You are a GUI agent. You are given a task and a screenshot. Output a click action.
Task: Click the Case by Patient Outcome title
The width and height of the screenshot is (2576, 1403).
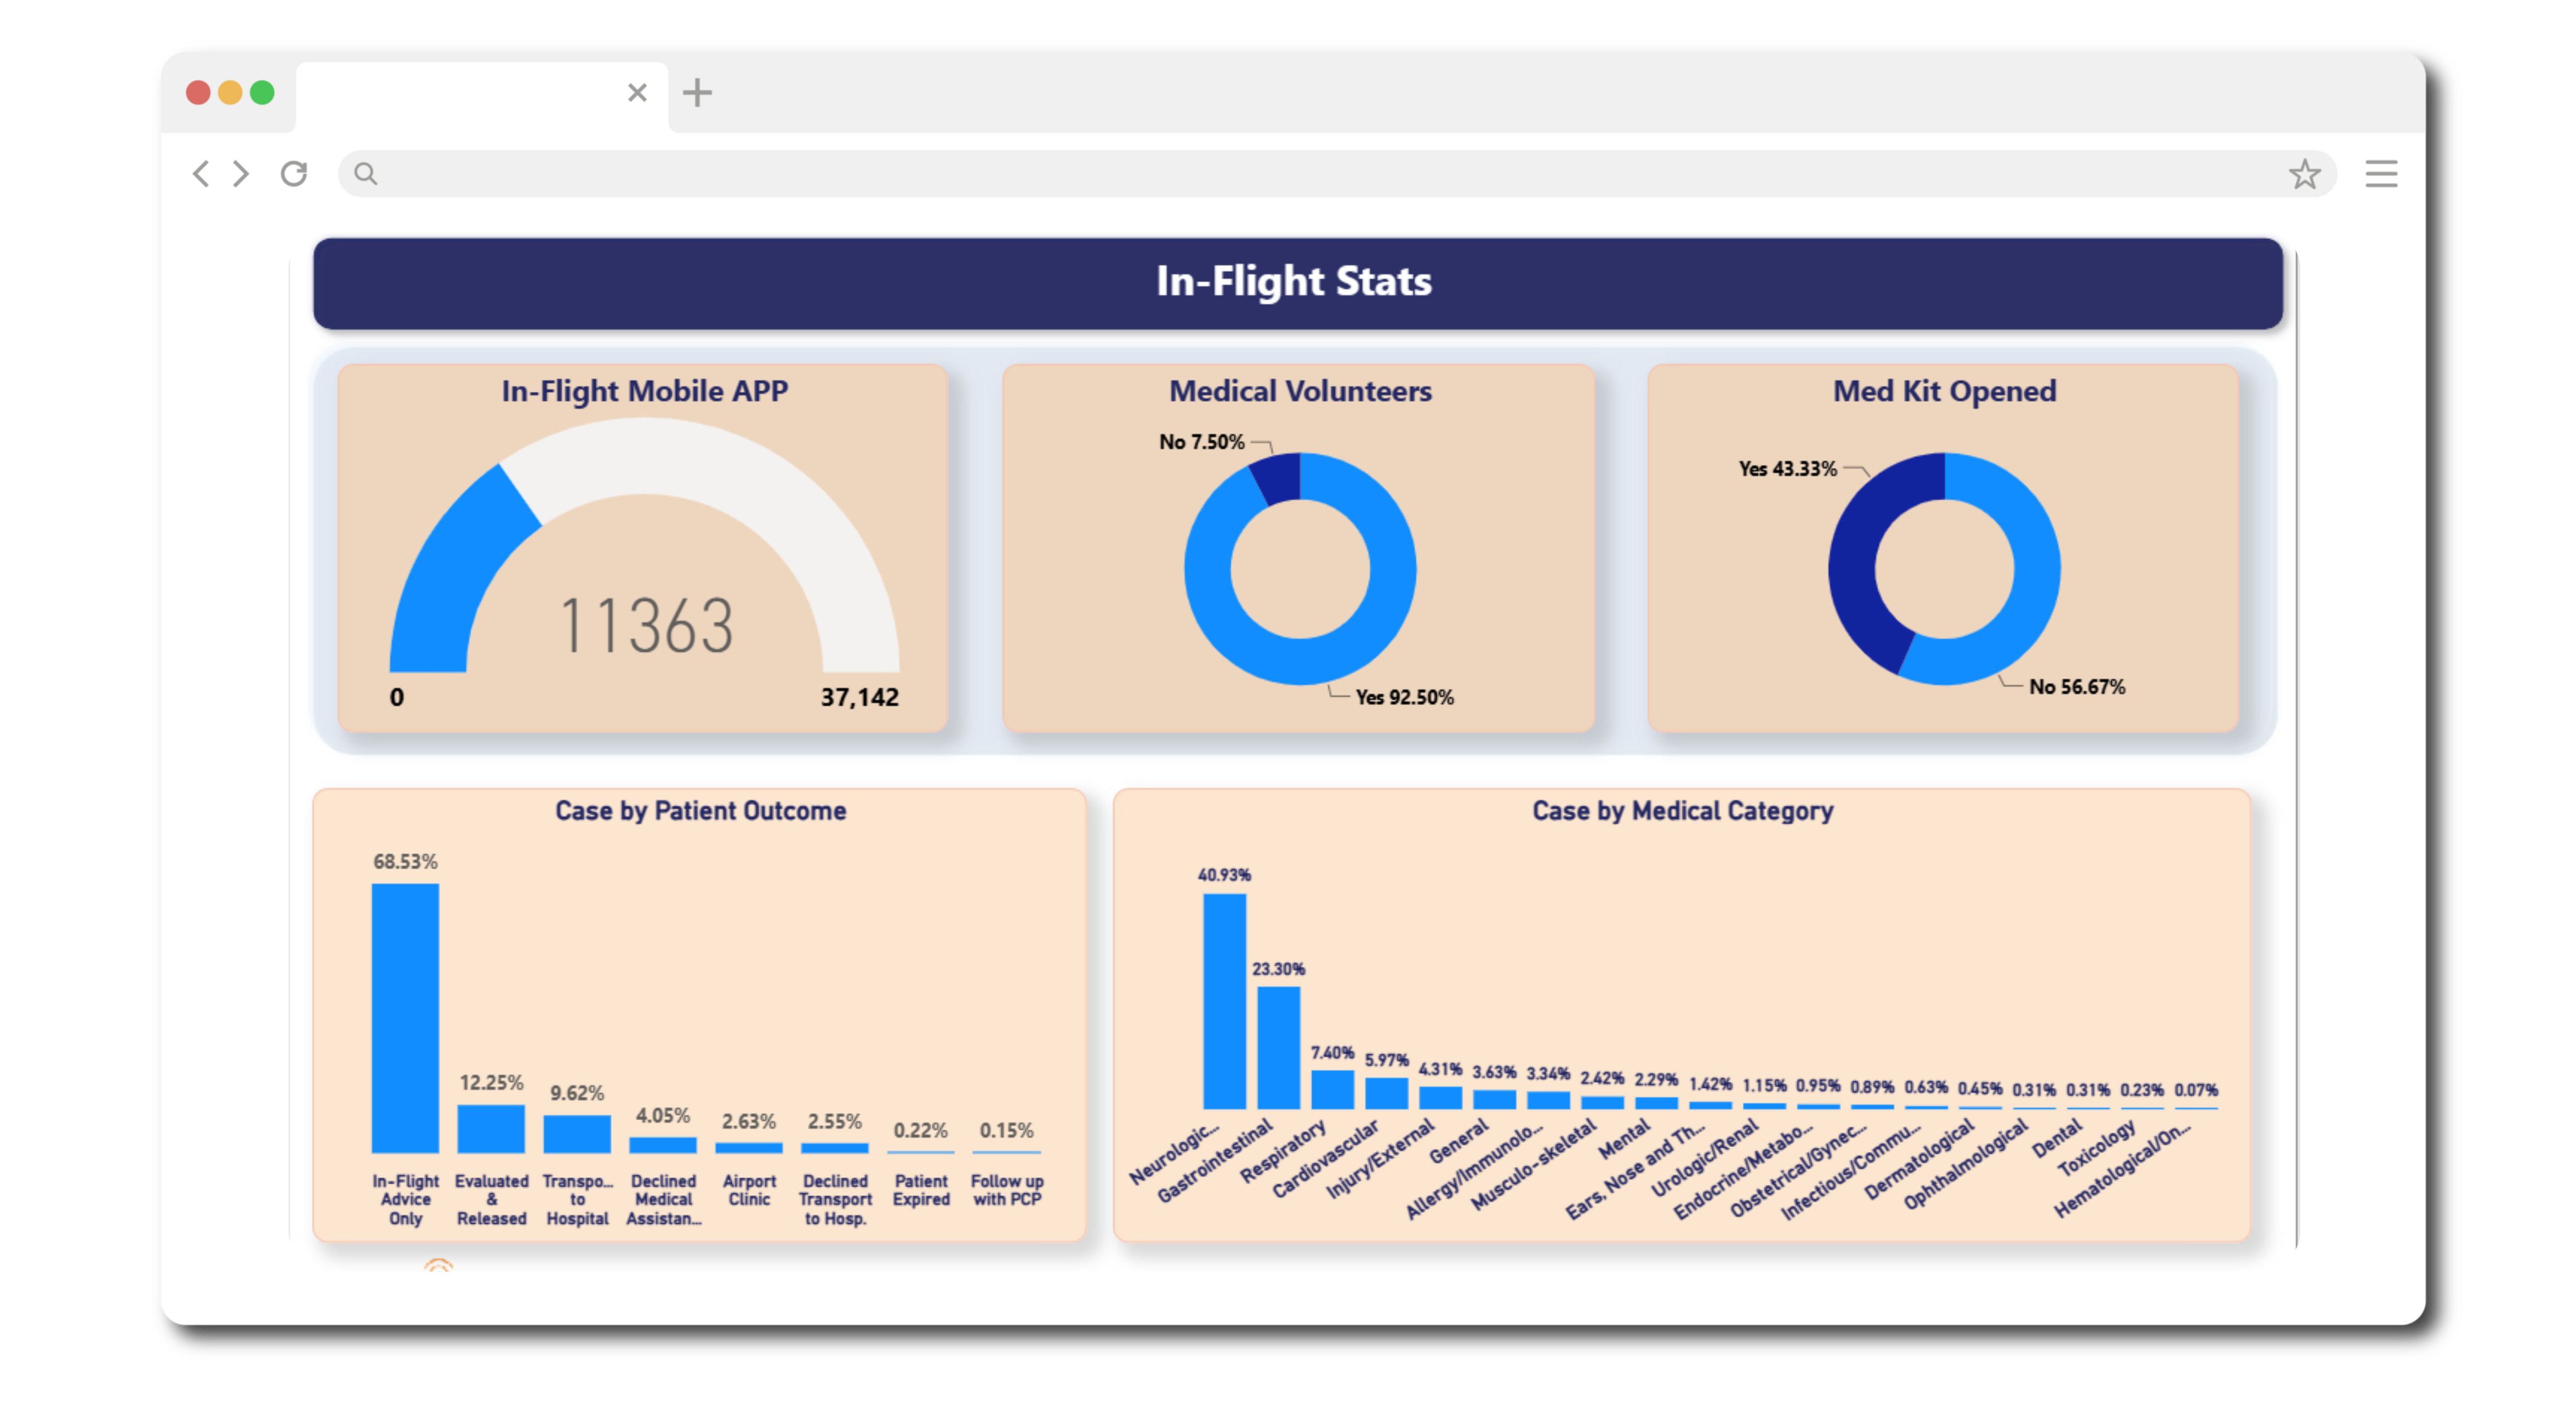tap(700, 811)
